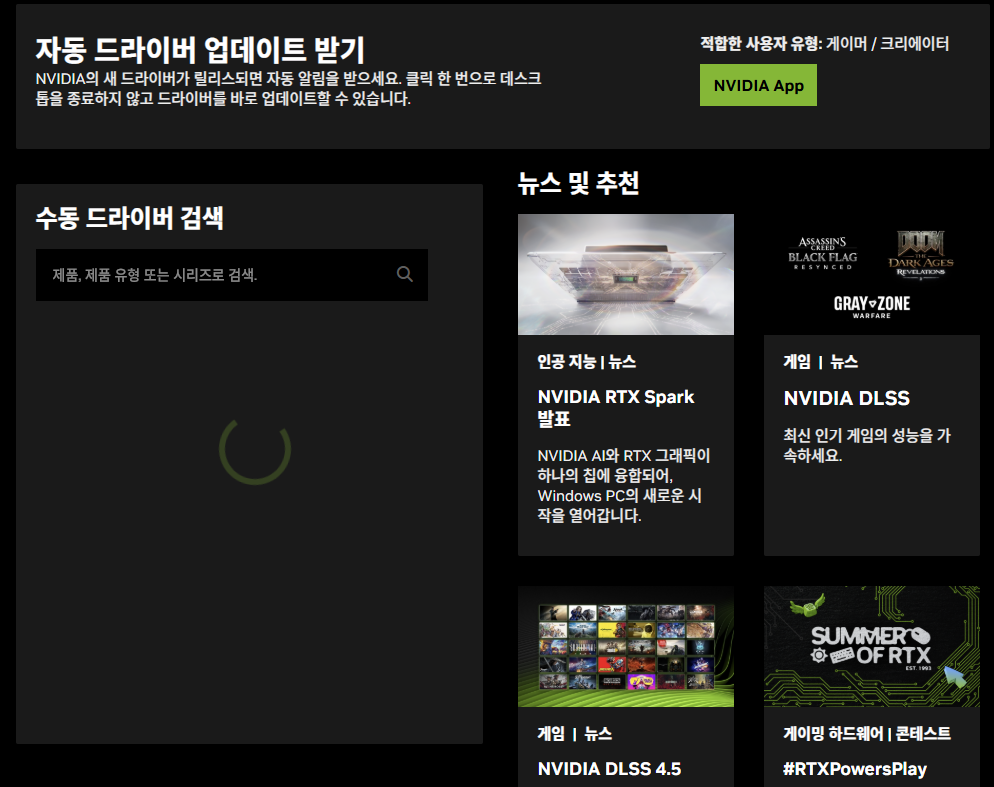Click the 자동 드라이버 업데이트 받기 heading

[200, 49]
